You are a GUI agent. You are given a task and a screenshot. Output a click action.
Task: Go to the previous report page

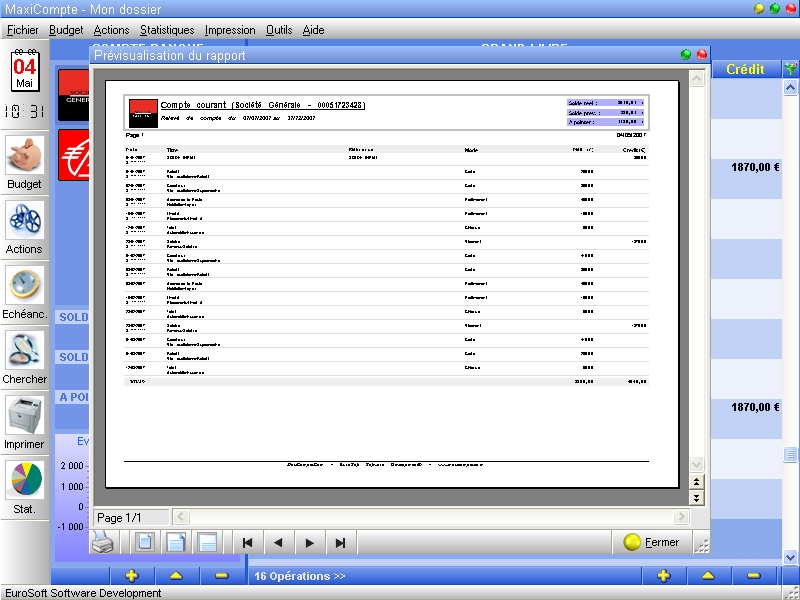(278, 542)
